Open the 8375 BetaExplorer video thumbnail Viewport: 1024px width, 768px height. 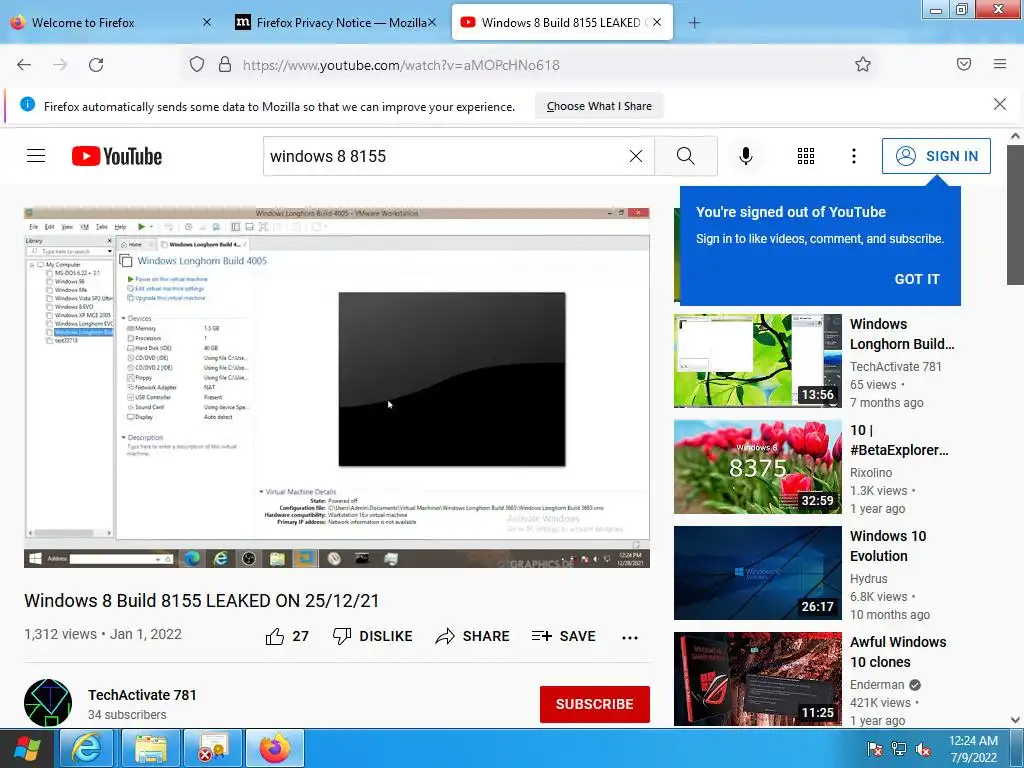click(758, 467)
